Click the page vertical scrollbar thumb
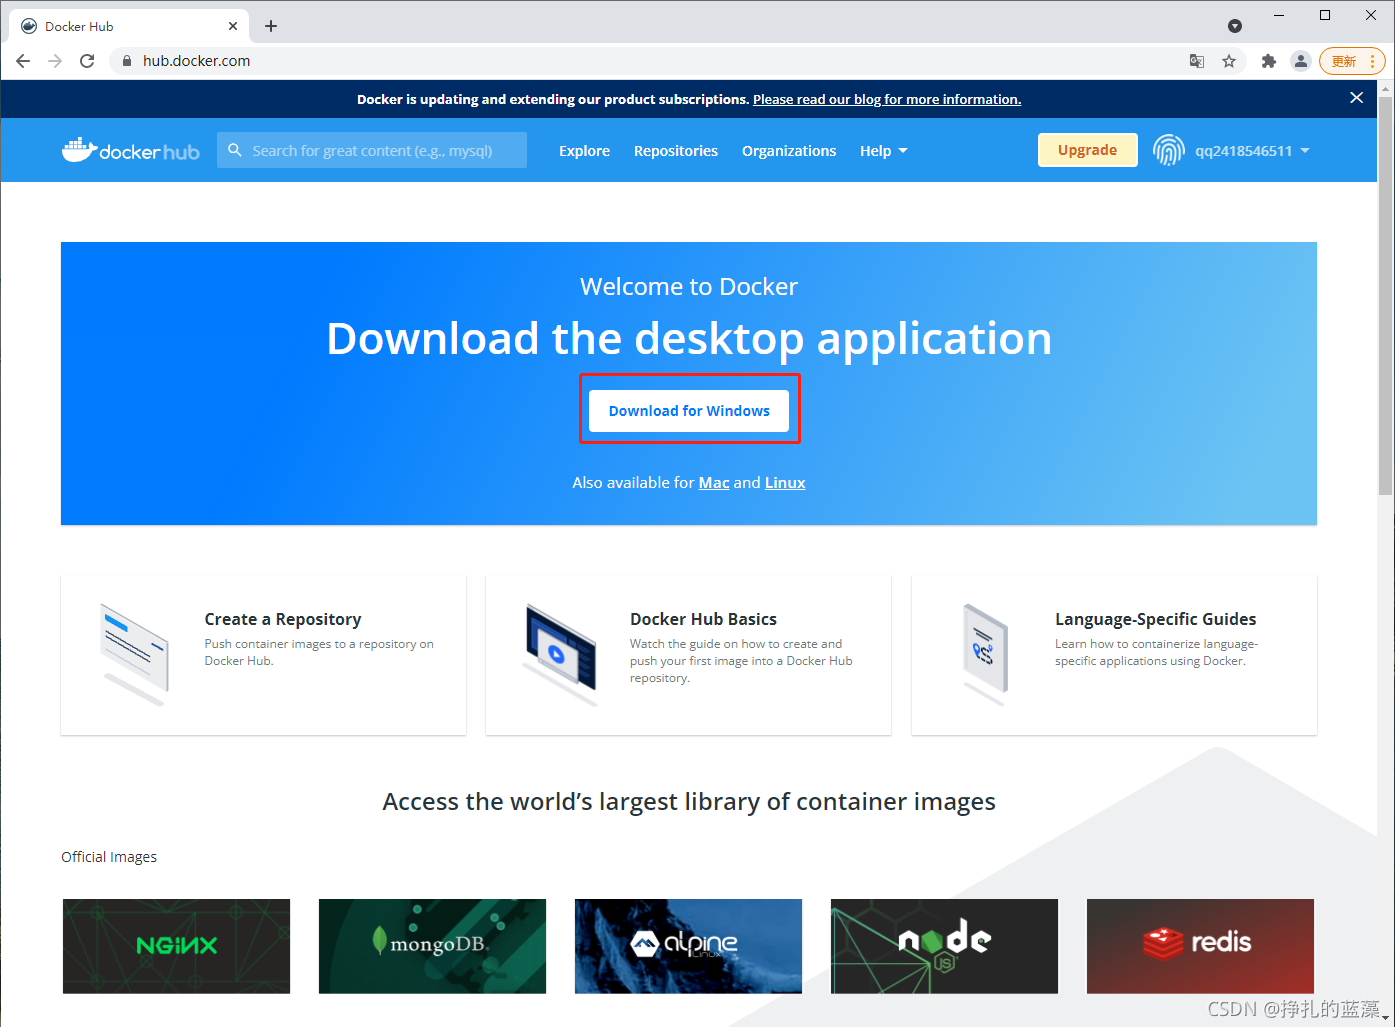The height and width of the screenshot is (1027, 1395). (1385, 295)
